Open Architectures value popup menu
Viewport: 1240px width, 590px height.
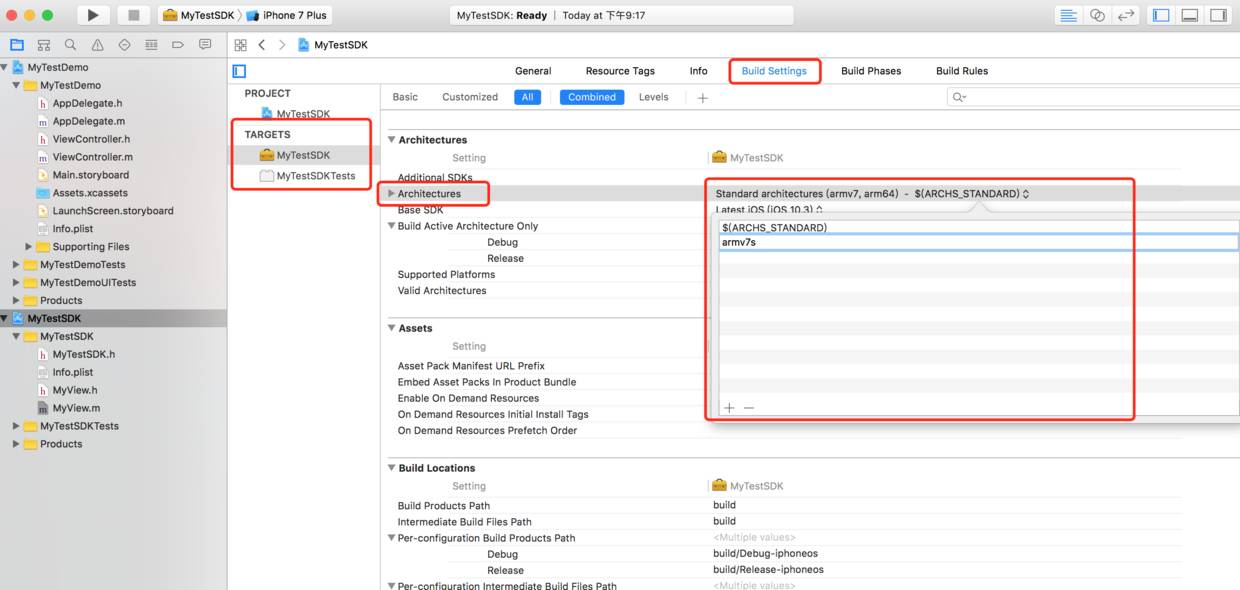[x=872, y=194]
